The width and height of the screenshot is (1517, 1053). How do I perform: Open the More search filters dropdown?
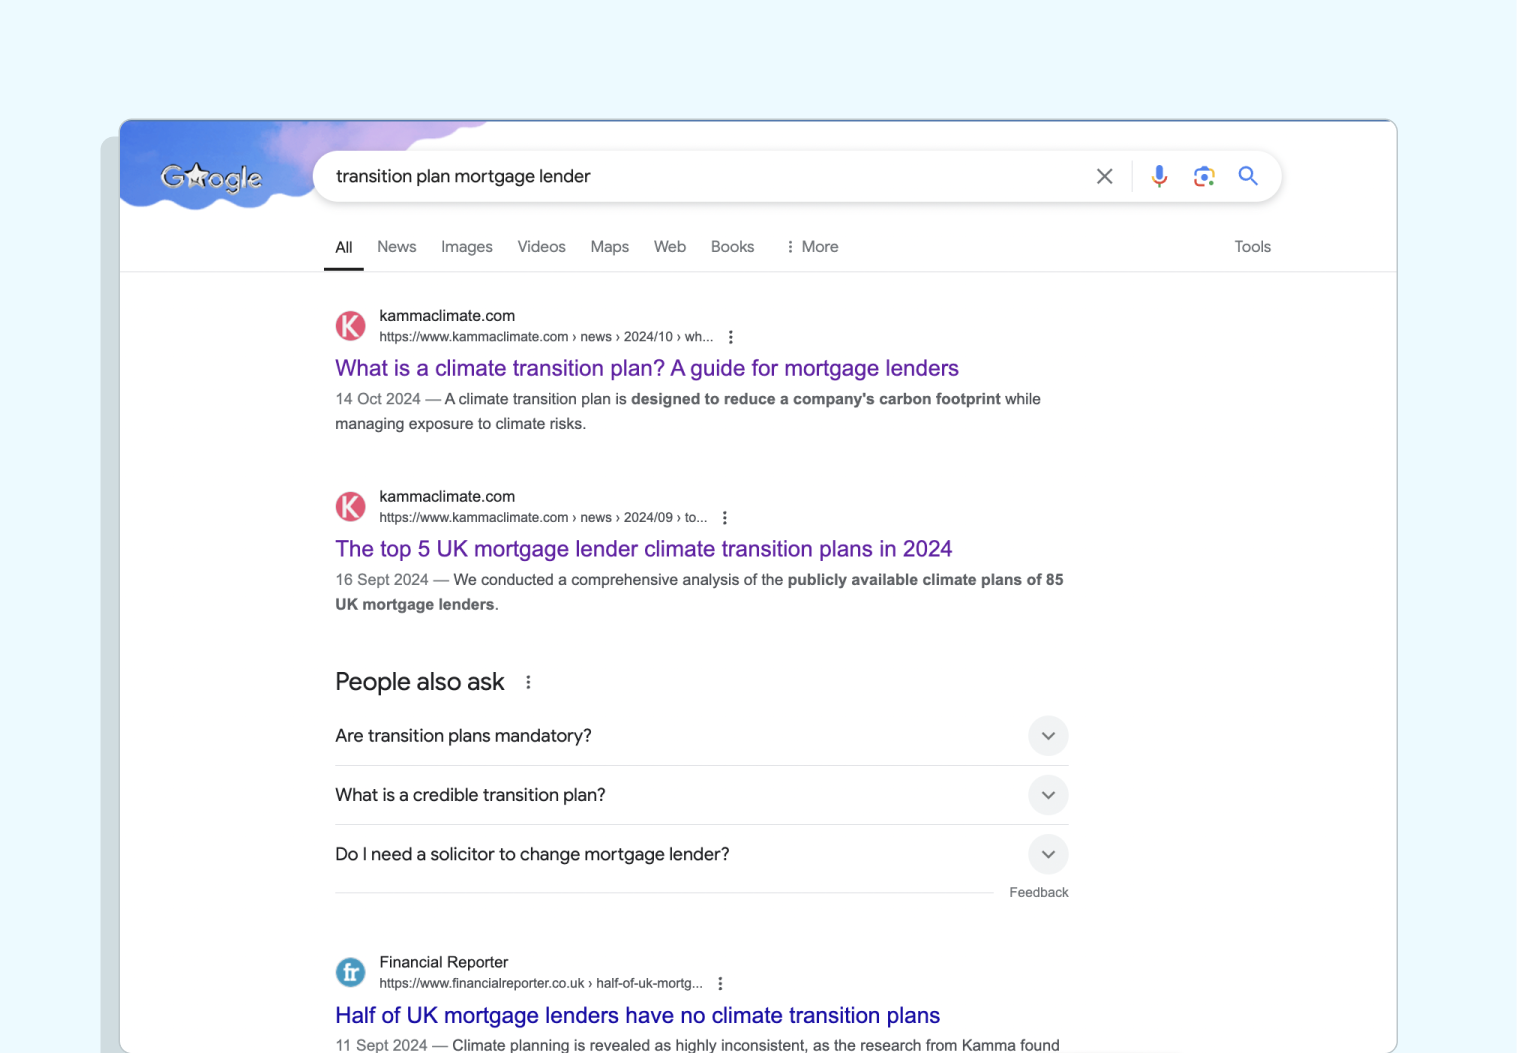coord(812,247)
